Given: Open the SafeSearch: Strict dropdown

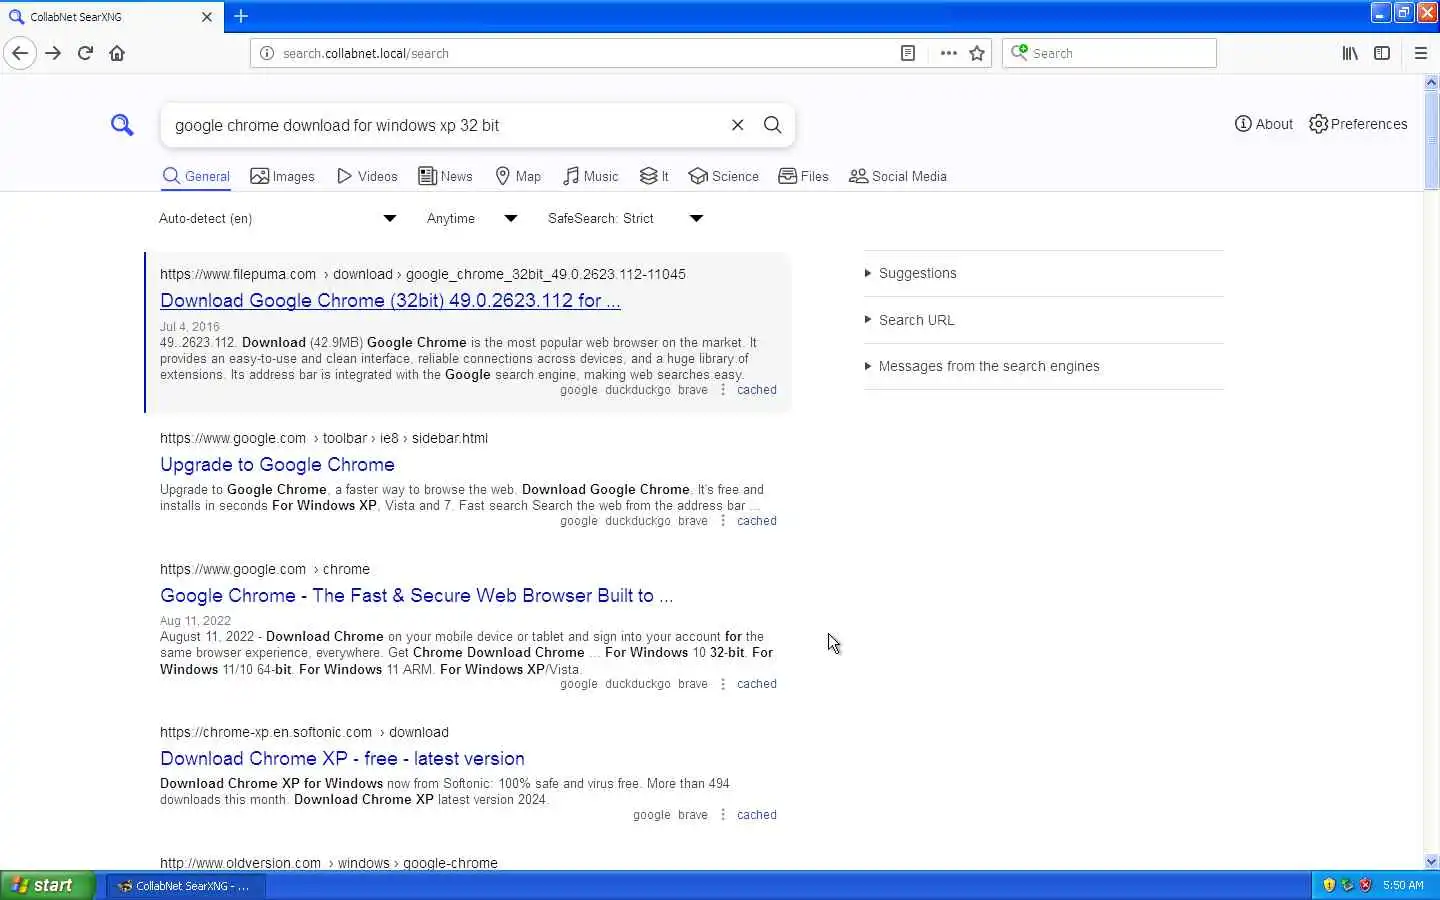Looking at the screenshot, I should [626, 218].
